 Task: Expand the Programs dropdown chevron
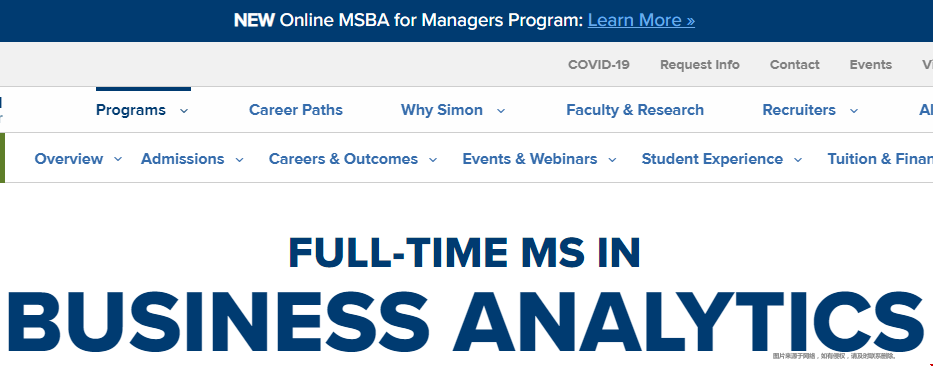[184, 111]
